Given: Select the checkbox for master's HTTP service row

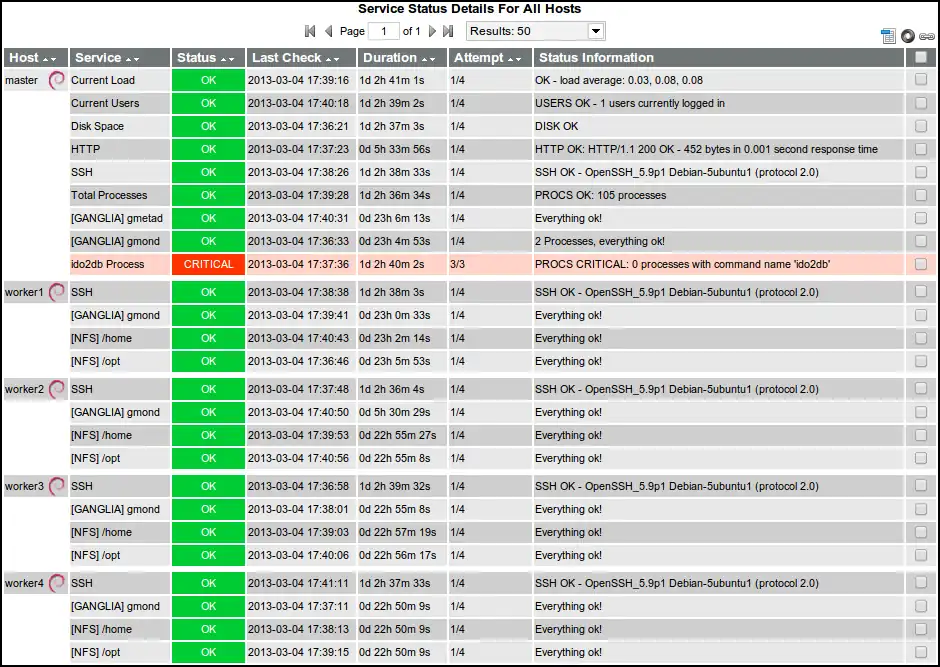Looking at the screenshot, I should click(920, 150).
